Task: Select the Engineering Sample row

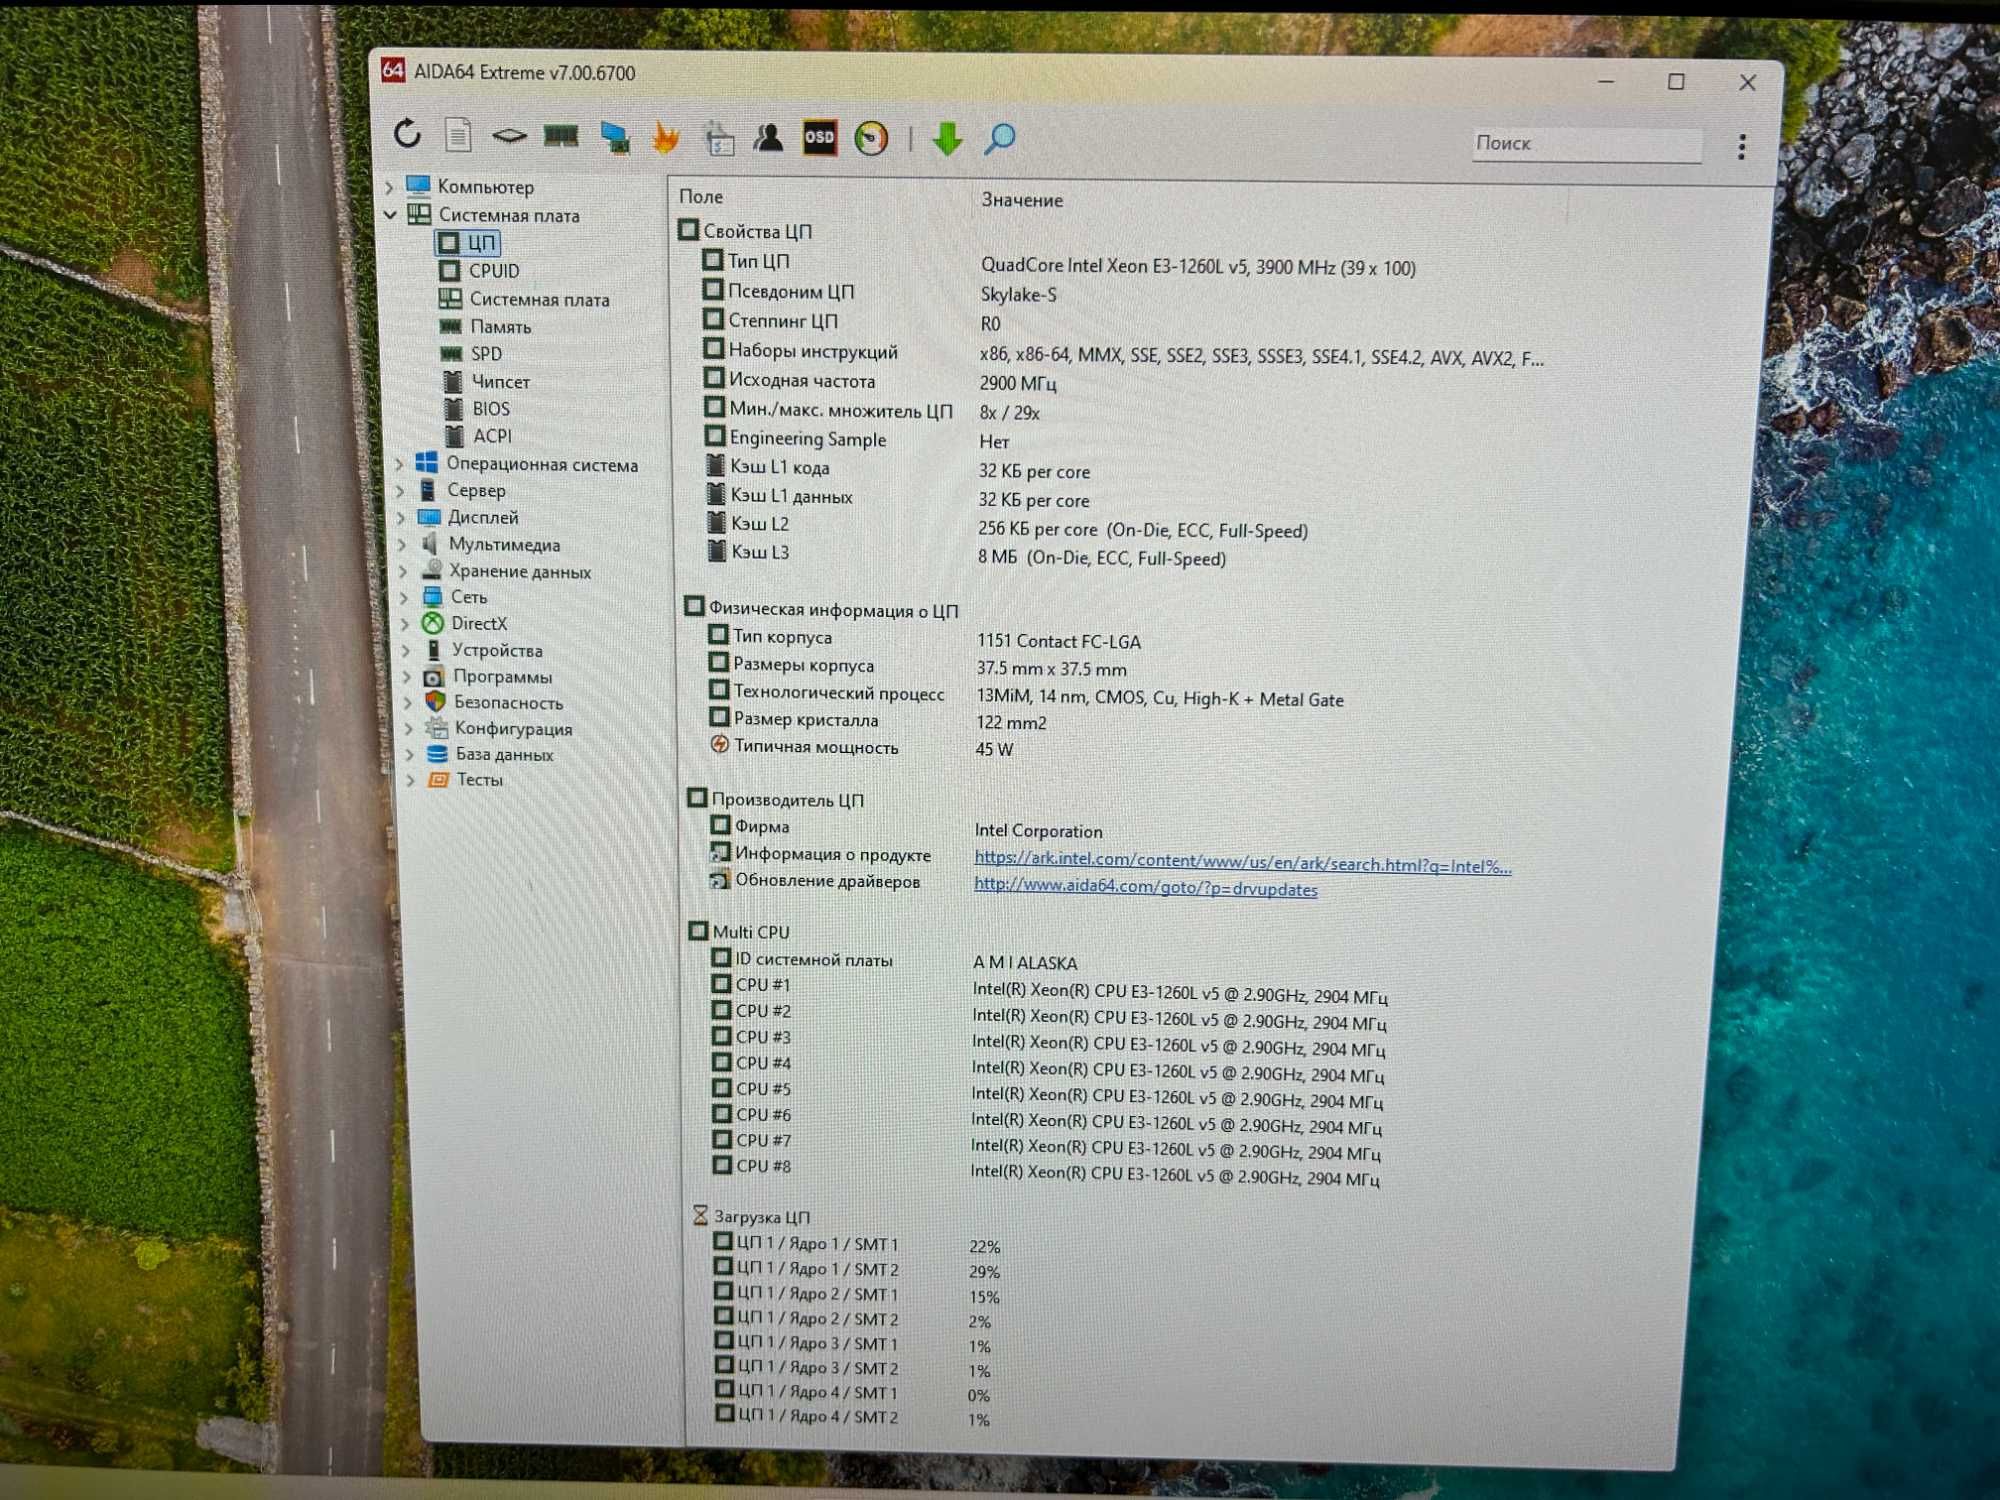Action: click(857, 439)
